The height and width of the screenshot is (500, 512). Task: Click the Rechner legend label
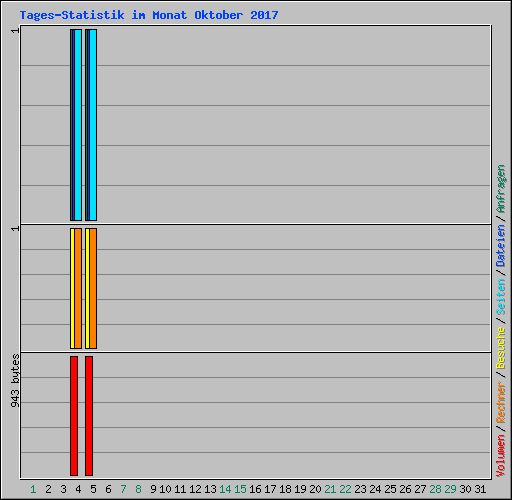tap(501, 402)
